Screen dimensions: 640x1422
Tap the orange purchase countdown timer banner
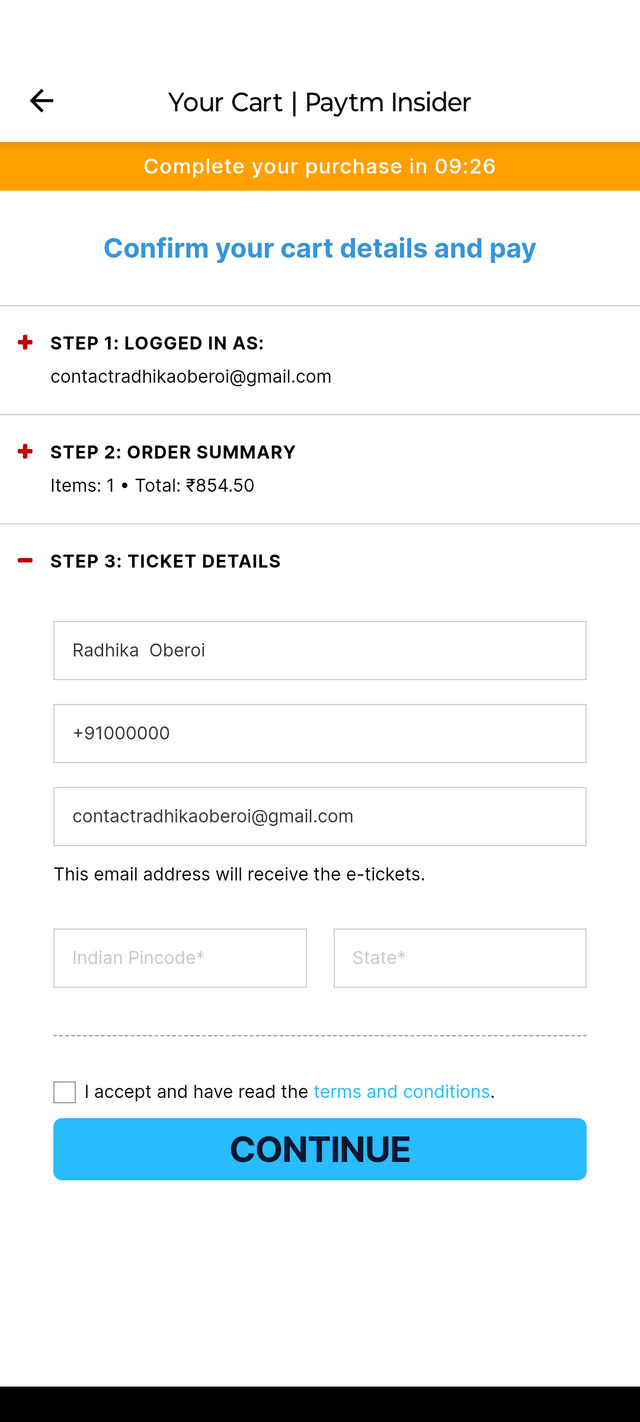[320, 166]
